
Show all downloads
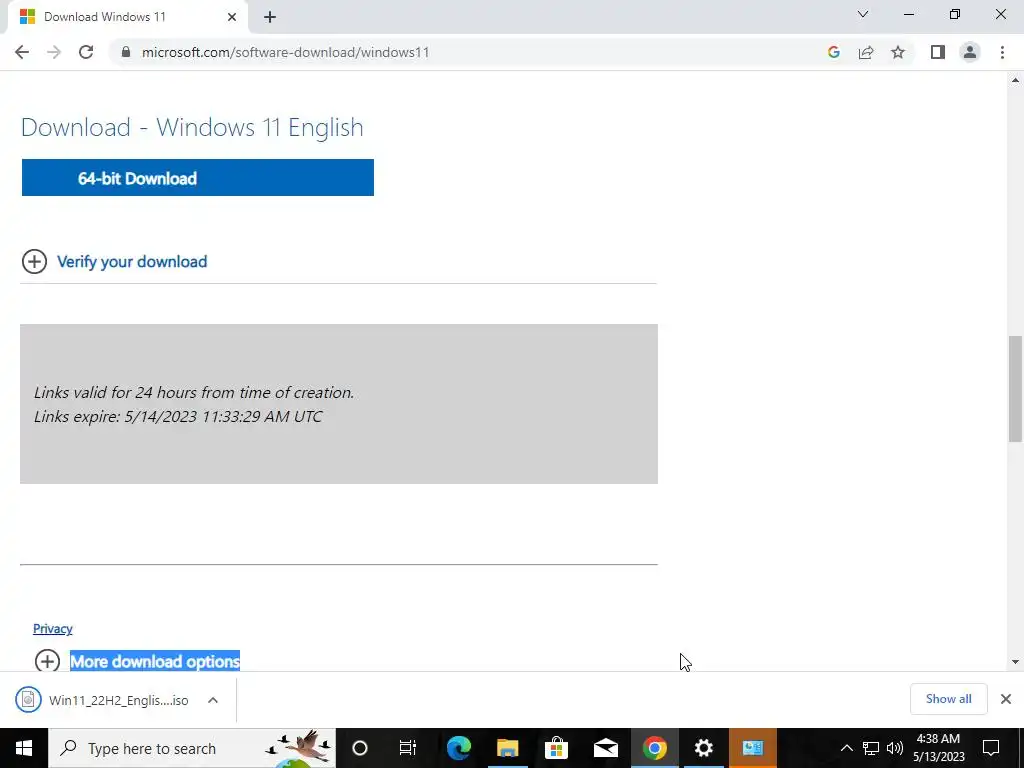948,699
